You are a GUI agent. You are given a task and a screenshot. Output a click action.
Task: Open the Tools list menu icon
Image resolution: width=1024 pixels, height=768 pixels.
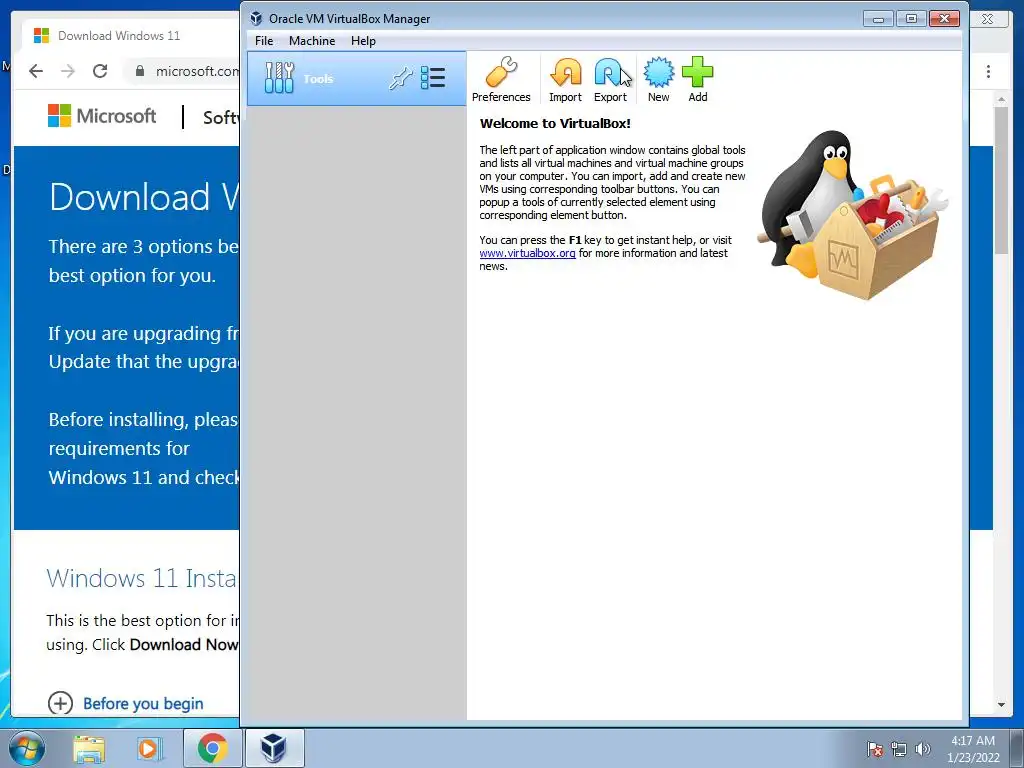[x=433, y=78]
